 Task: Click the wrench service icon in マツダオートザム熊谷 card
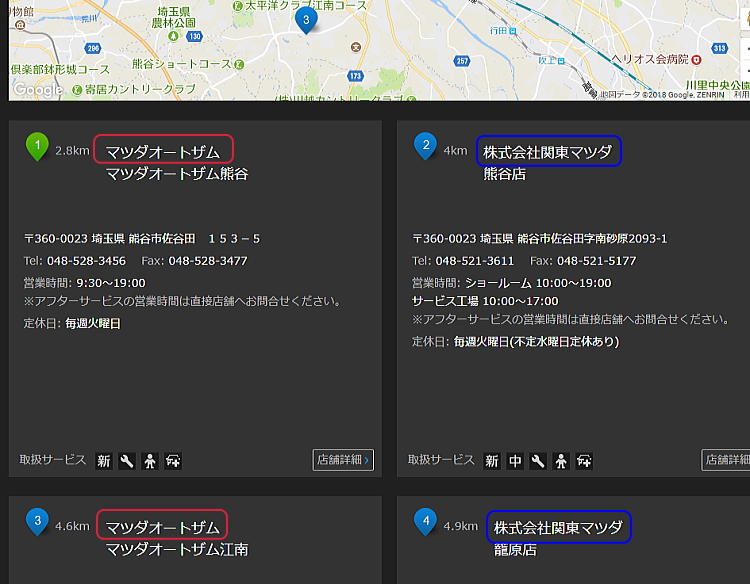click(x=127, y=461)
